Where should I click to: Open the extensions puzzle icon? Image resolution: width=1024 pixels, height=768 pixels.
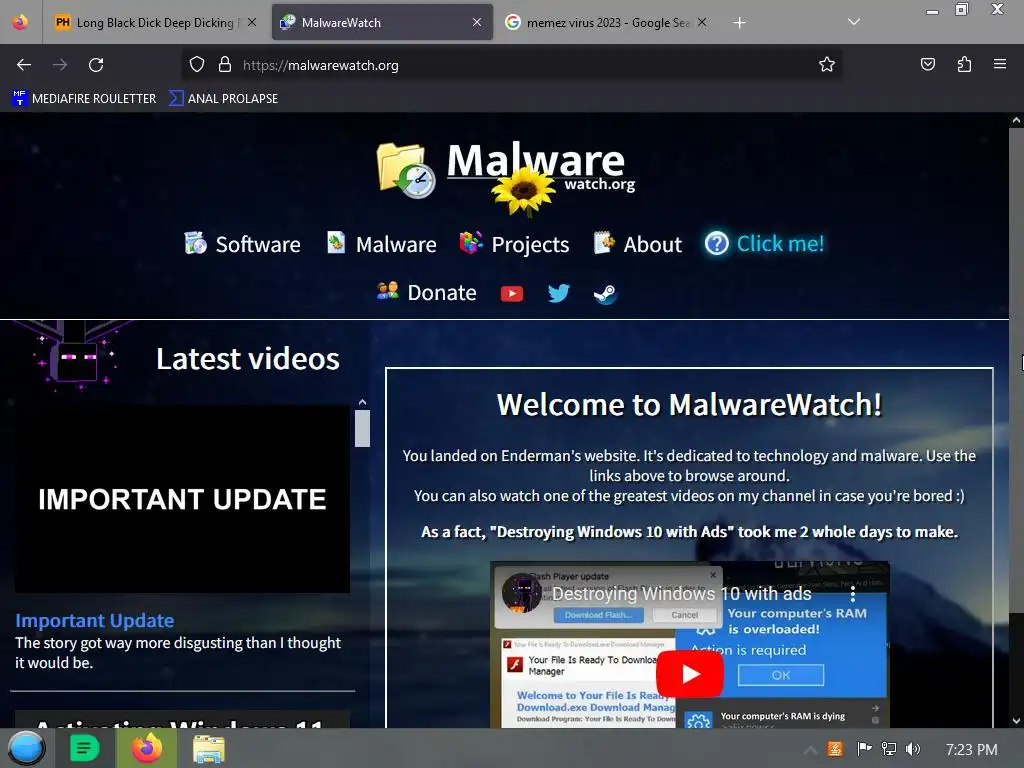coord(964,64)
